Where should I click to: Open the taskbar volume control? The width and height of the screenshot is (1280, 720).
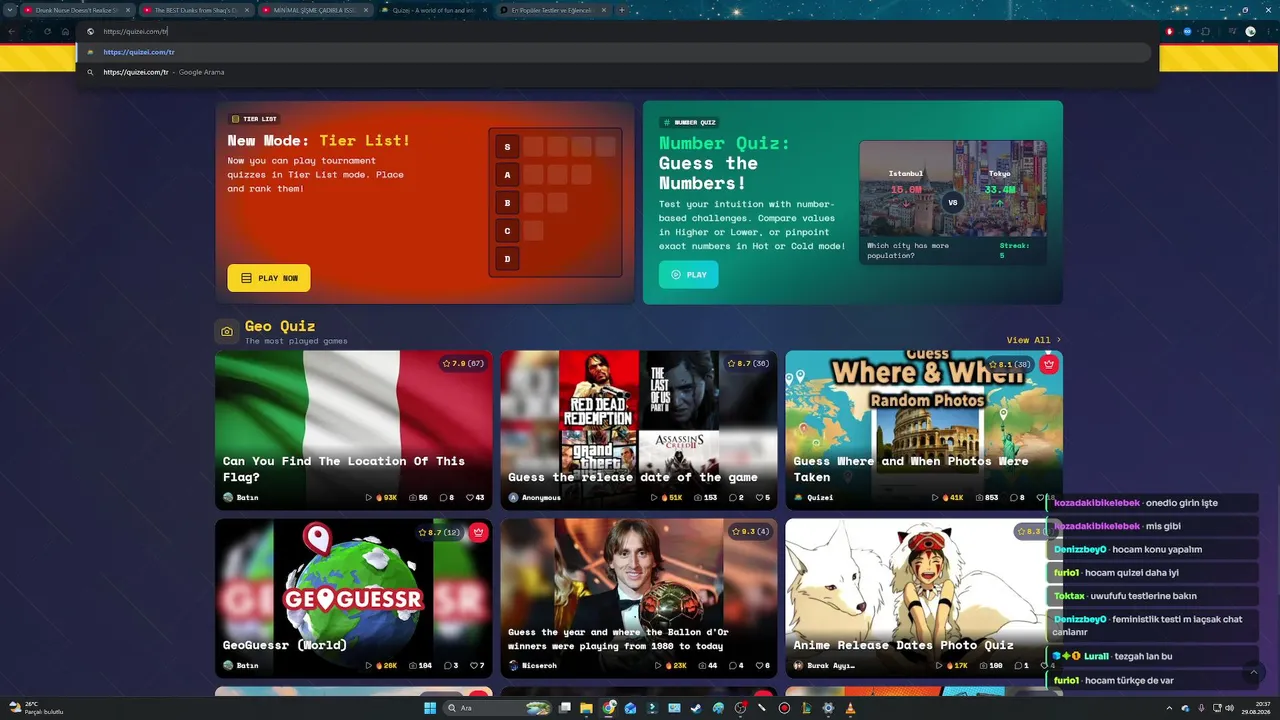pyautogui.click(x=1229, y=708)
